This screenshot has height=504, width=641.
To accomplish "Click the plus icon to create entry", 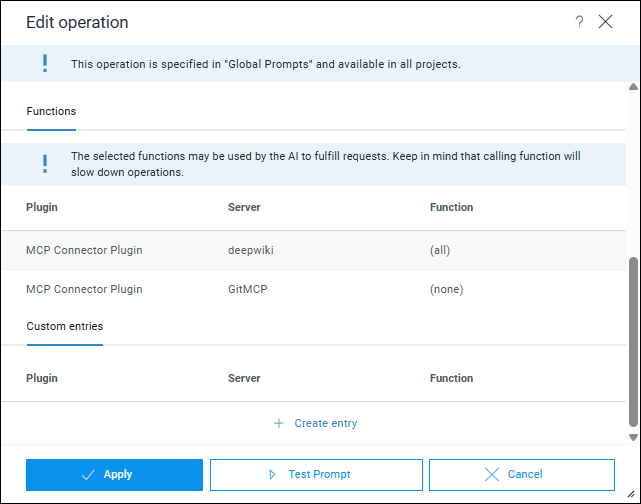I will 279,423.
